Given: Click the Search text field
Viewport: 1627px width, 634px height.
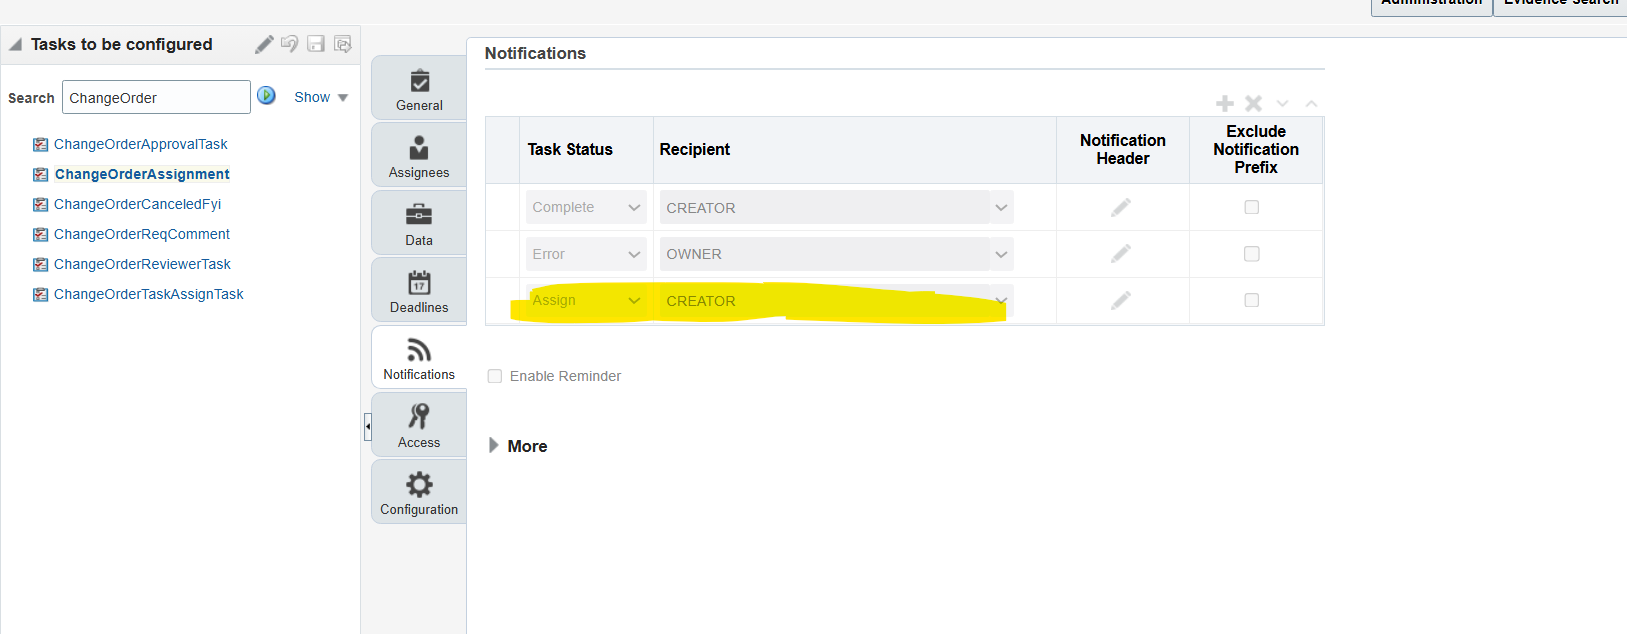Looking at the screenshot, I should (x=156, y=98).
